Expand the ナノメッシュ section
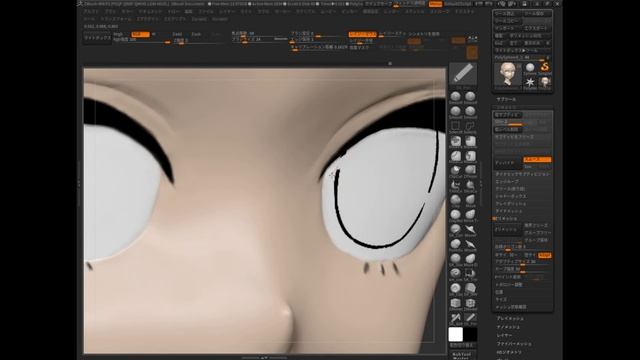Viewport: 640px width, 360px height. click(x=508, y=327)
